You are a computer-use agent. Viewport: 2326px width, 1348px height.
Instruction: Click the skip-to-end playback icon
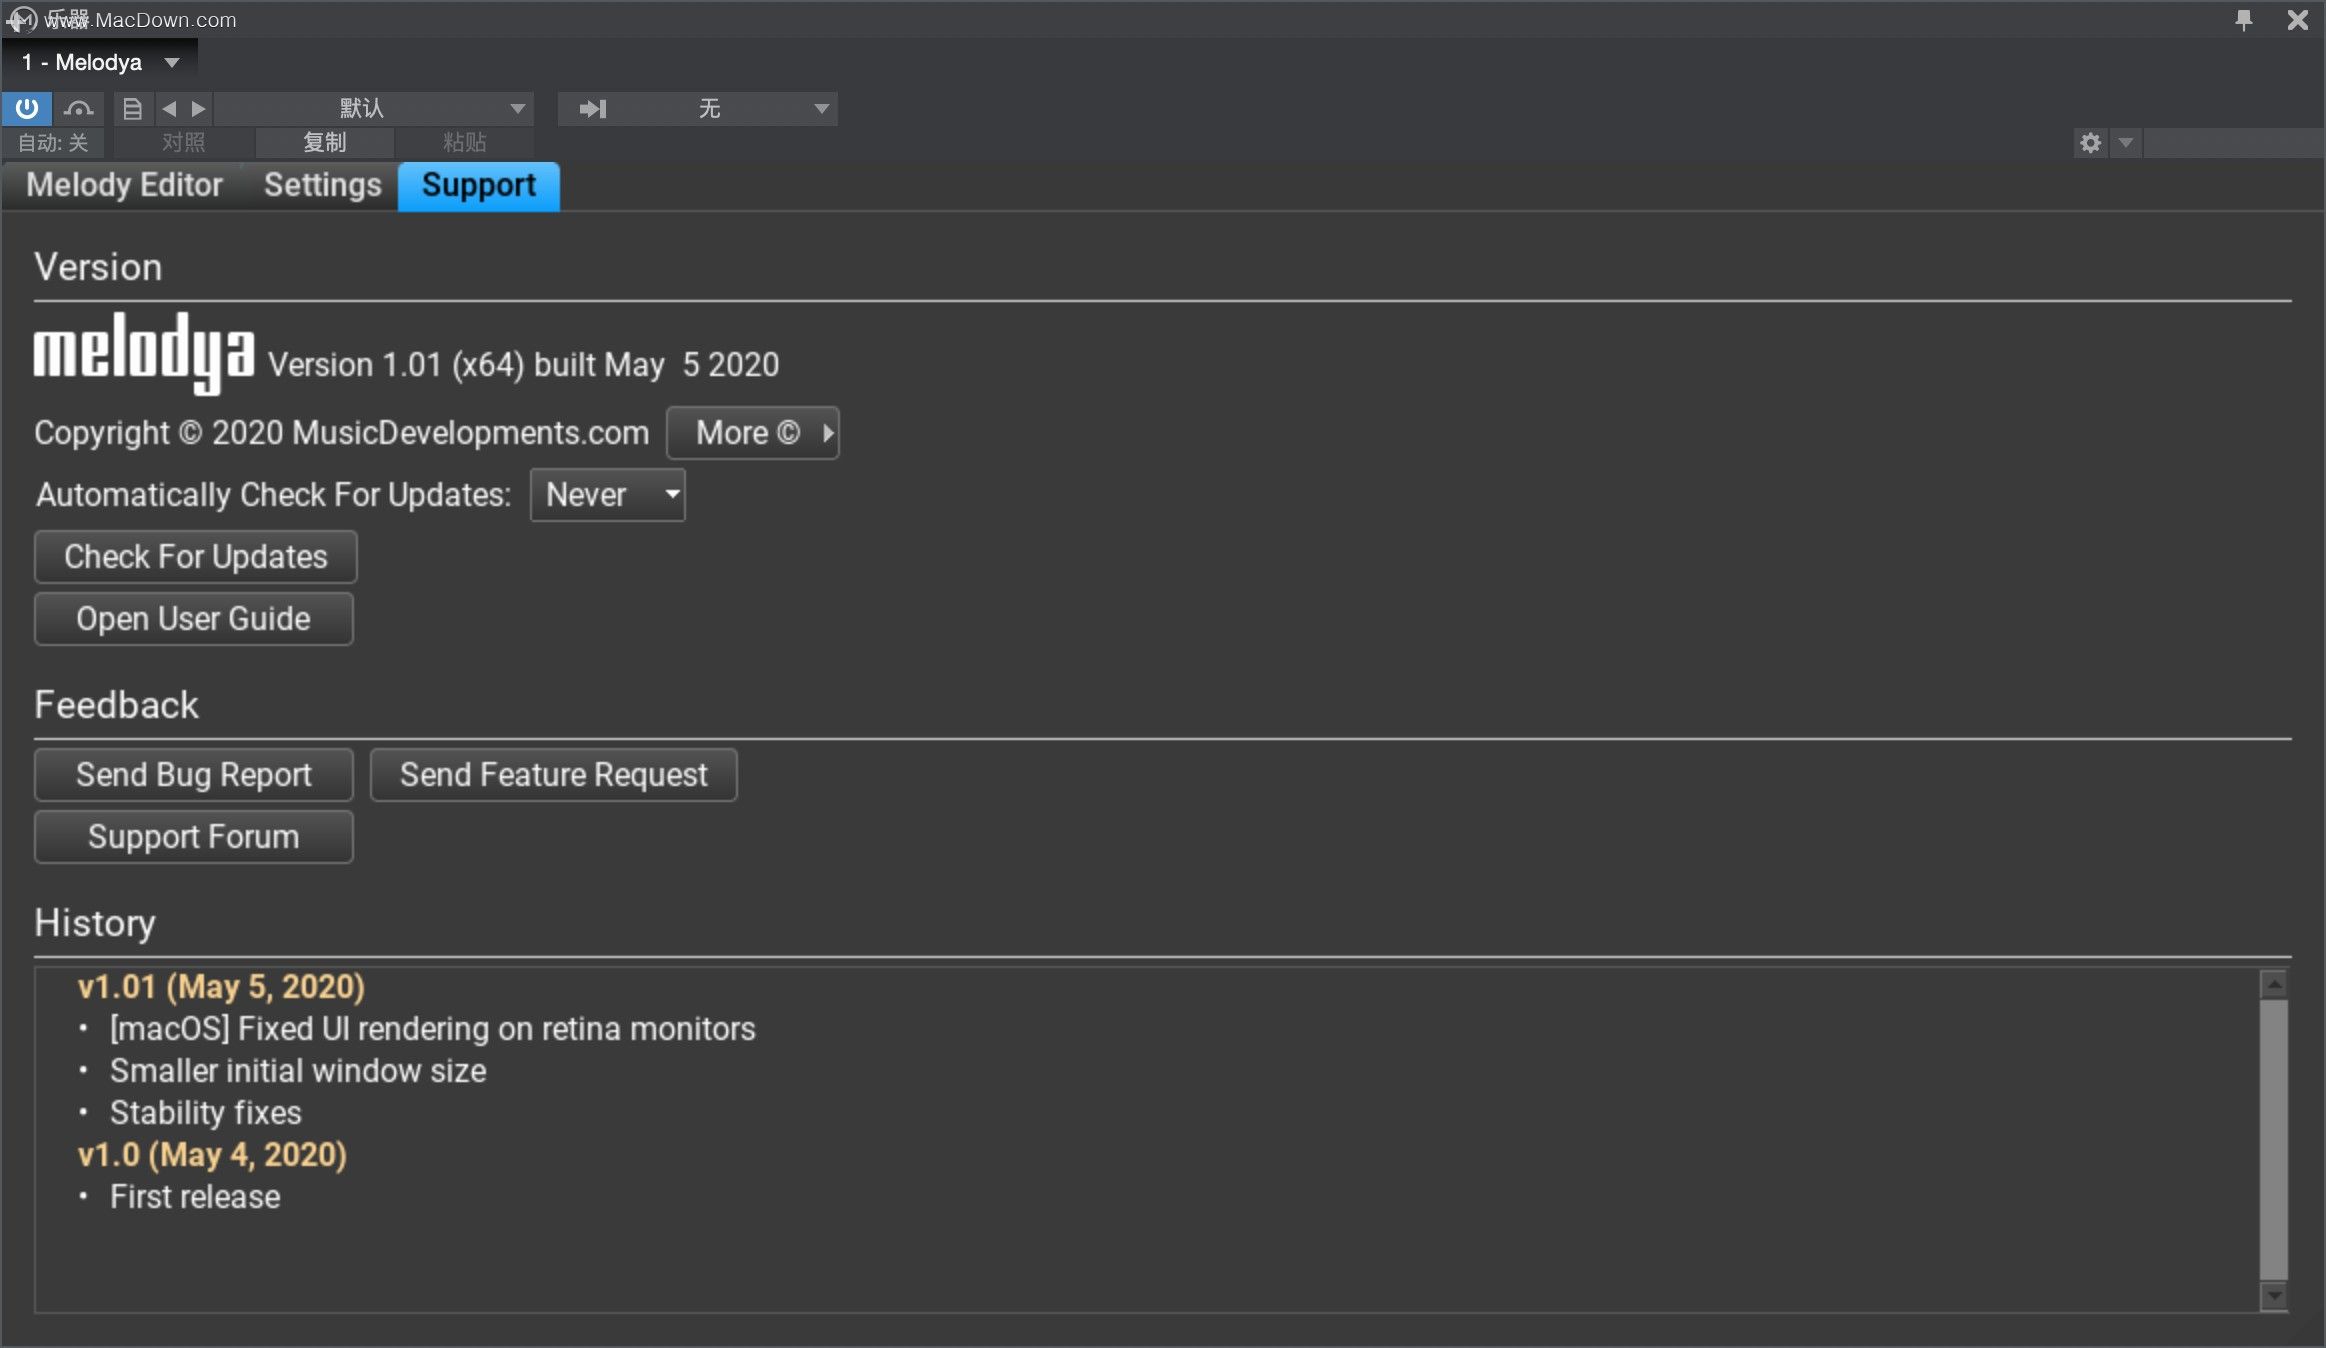[x=594, y=108]
